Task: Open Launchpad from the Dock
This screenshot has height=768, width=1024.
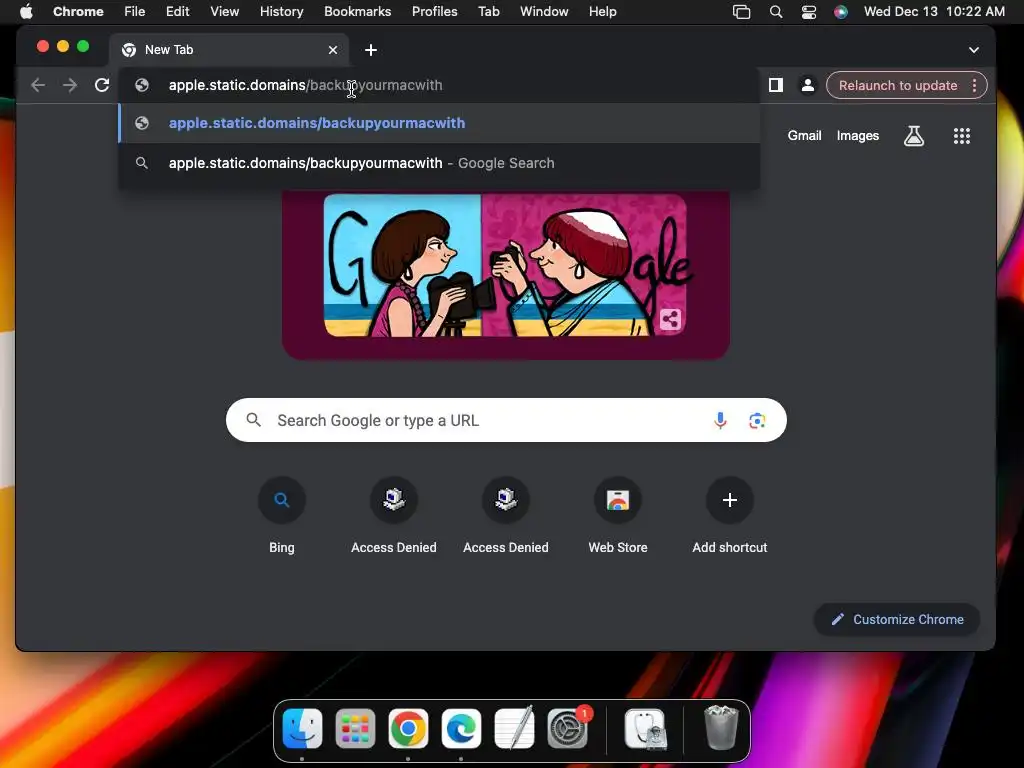Action: (355, 728)
